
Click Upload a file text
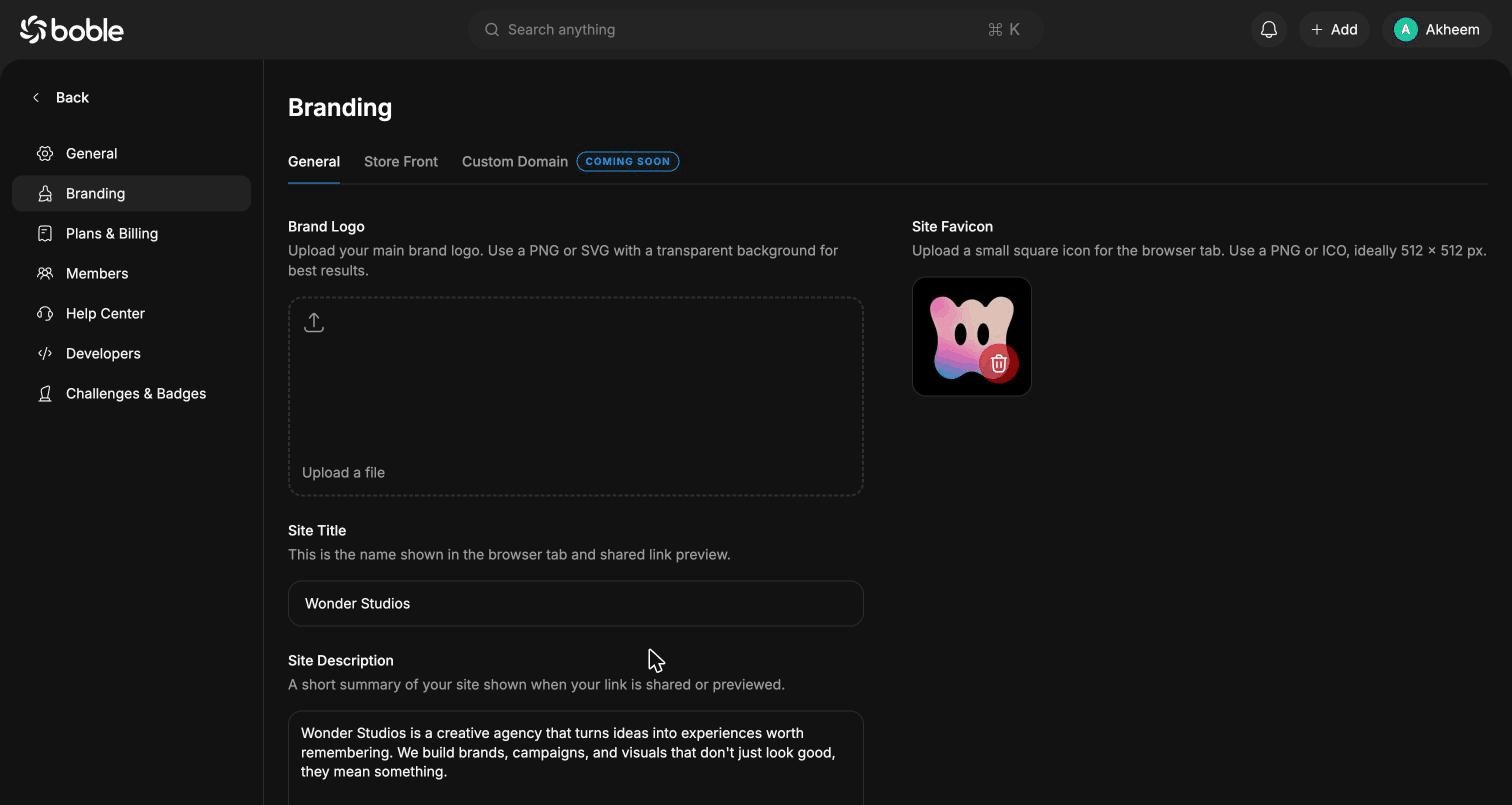click(x=343, y=472)
